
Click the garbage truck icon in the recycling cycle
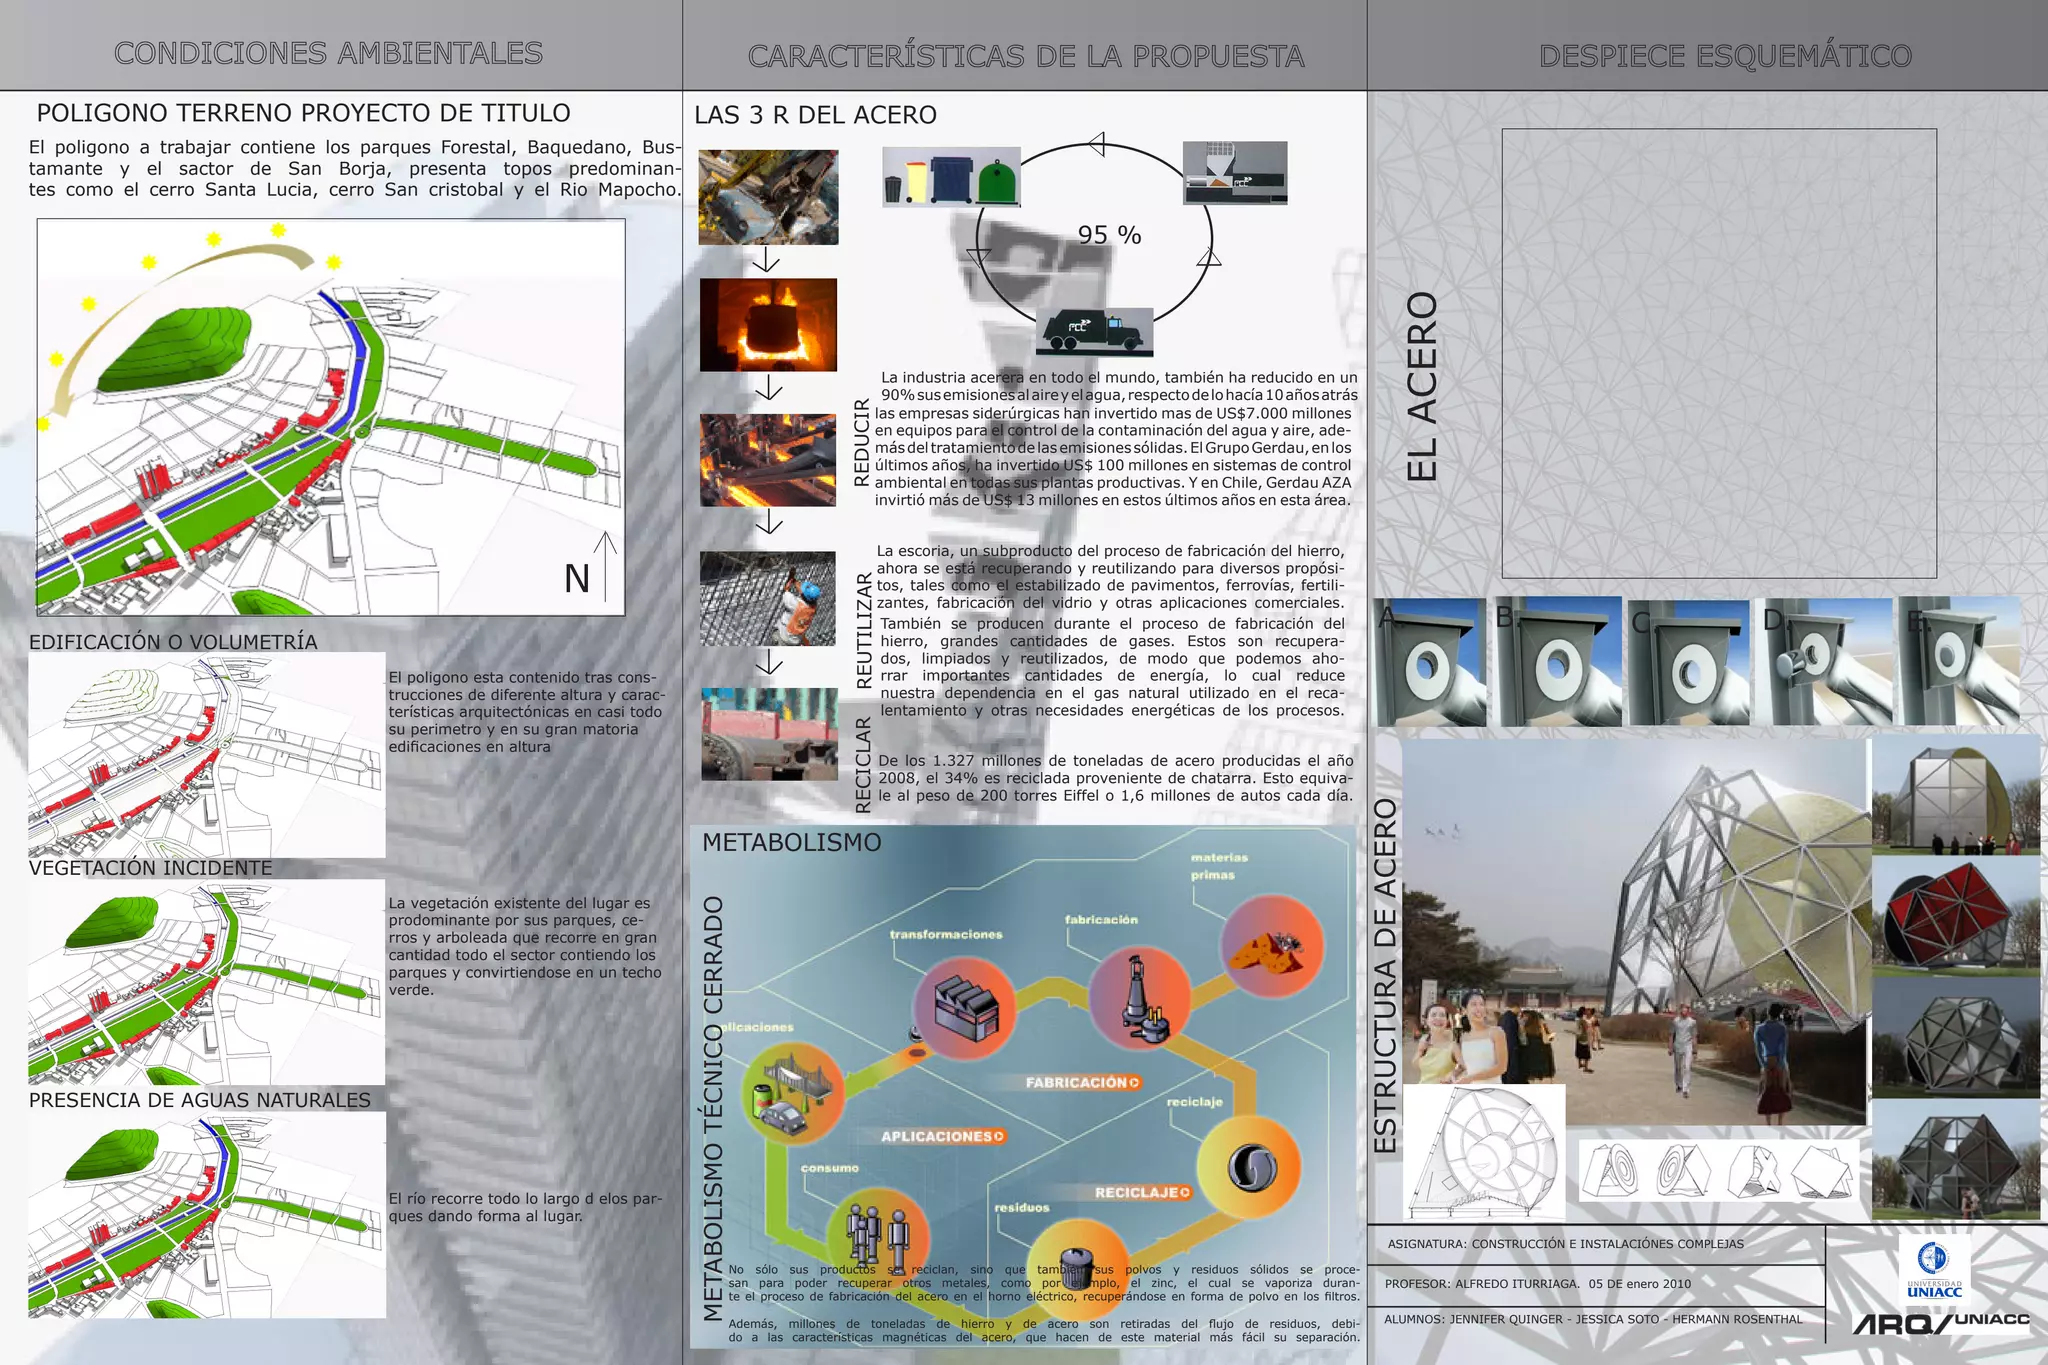click(1095, 332)
